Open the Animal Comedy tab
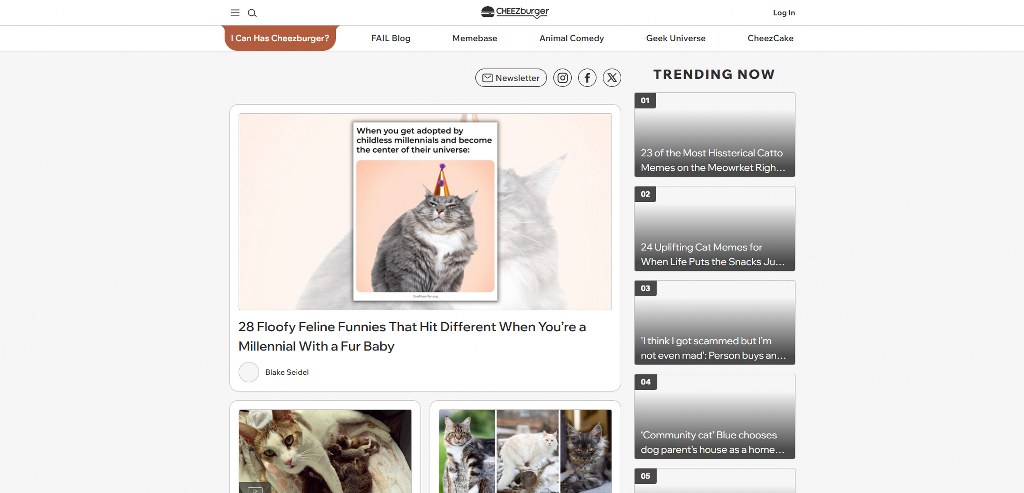 571,38
